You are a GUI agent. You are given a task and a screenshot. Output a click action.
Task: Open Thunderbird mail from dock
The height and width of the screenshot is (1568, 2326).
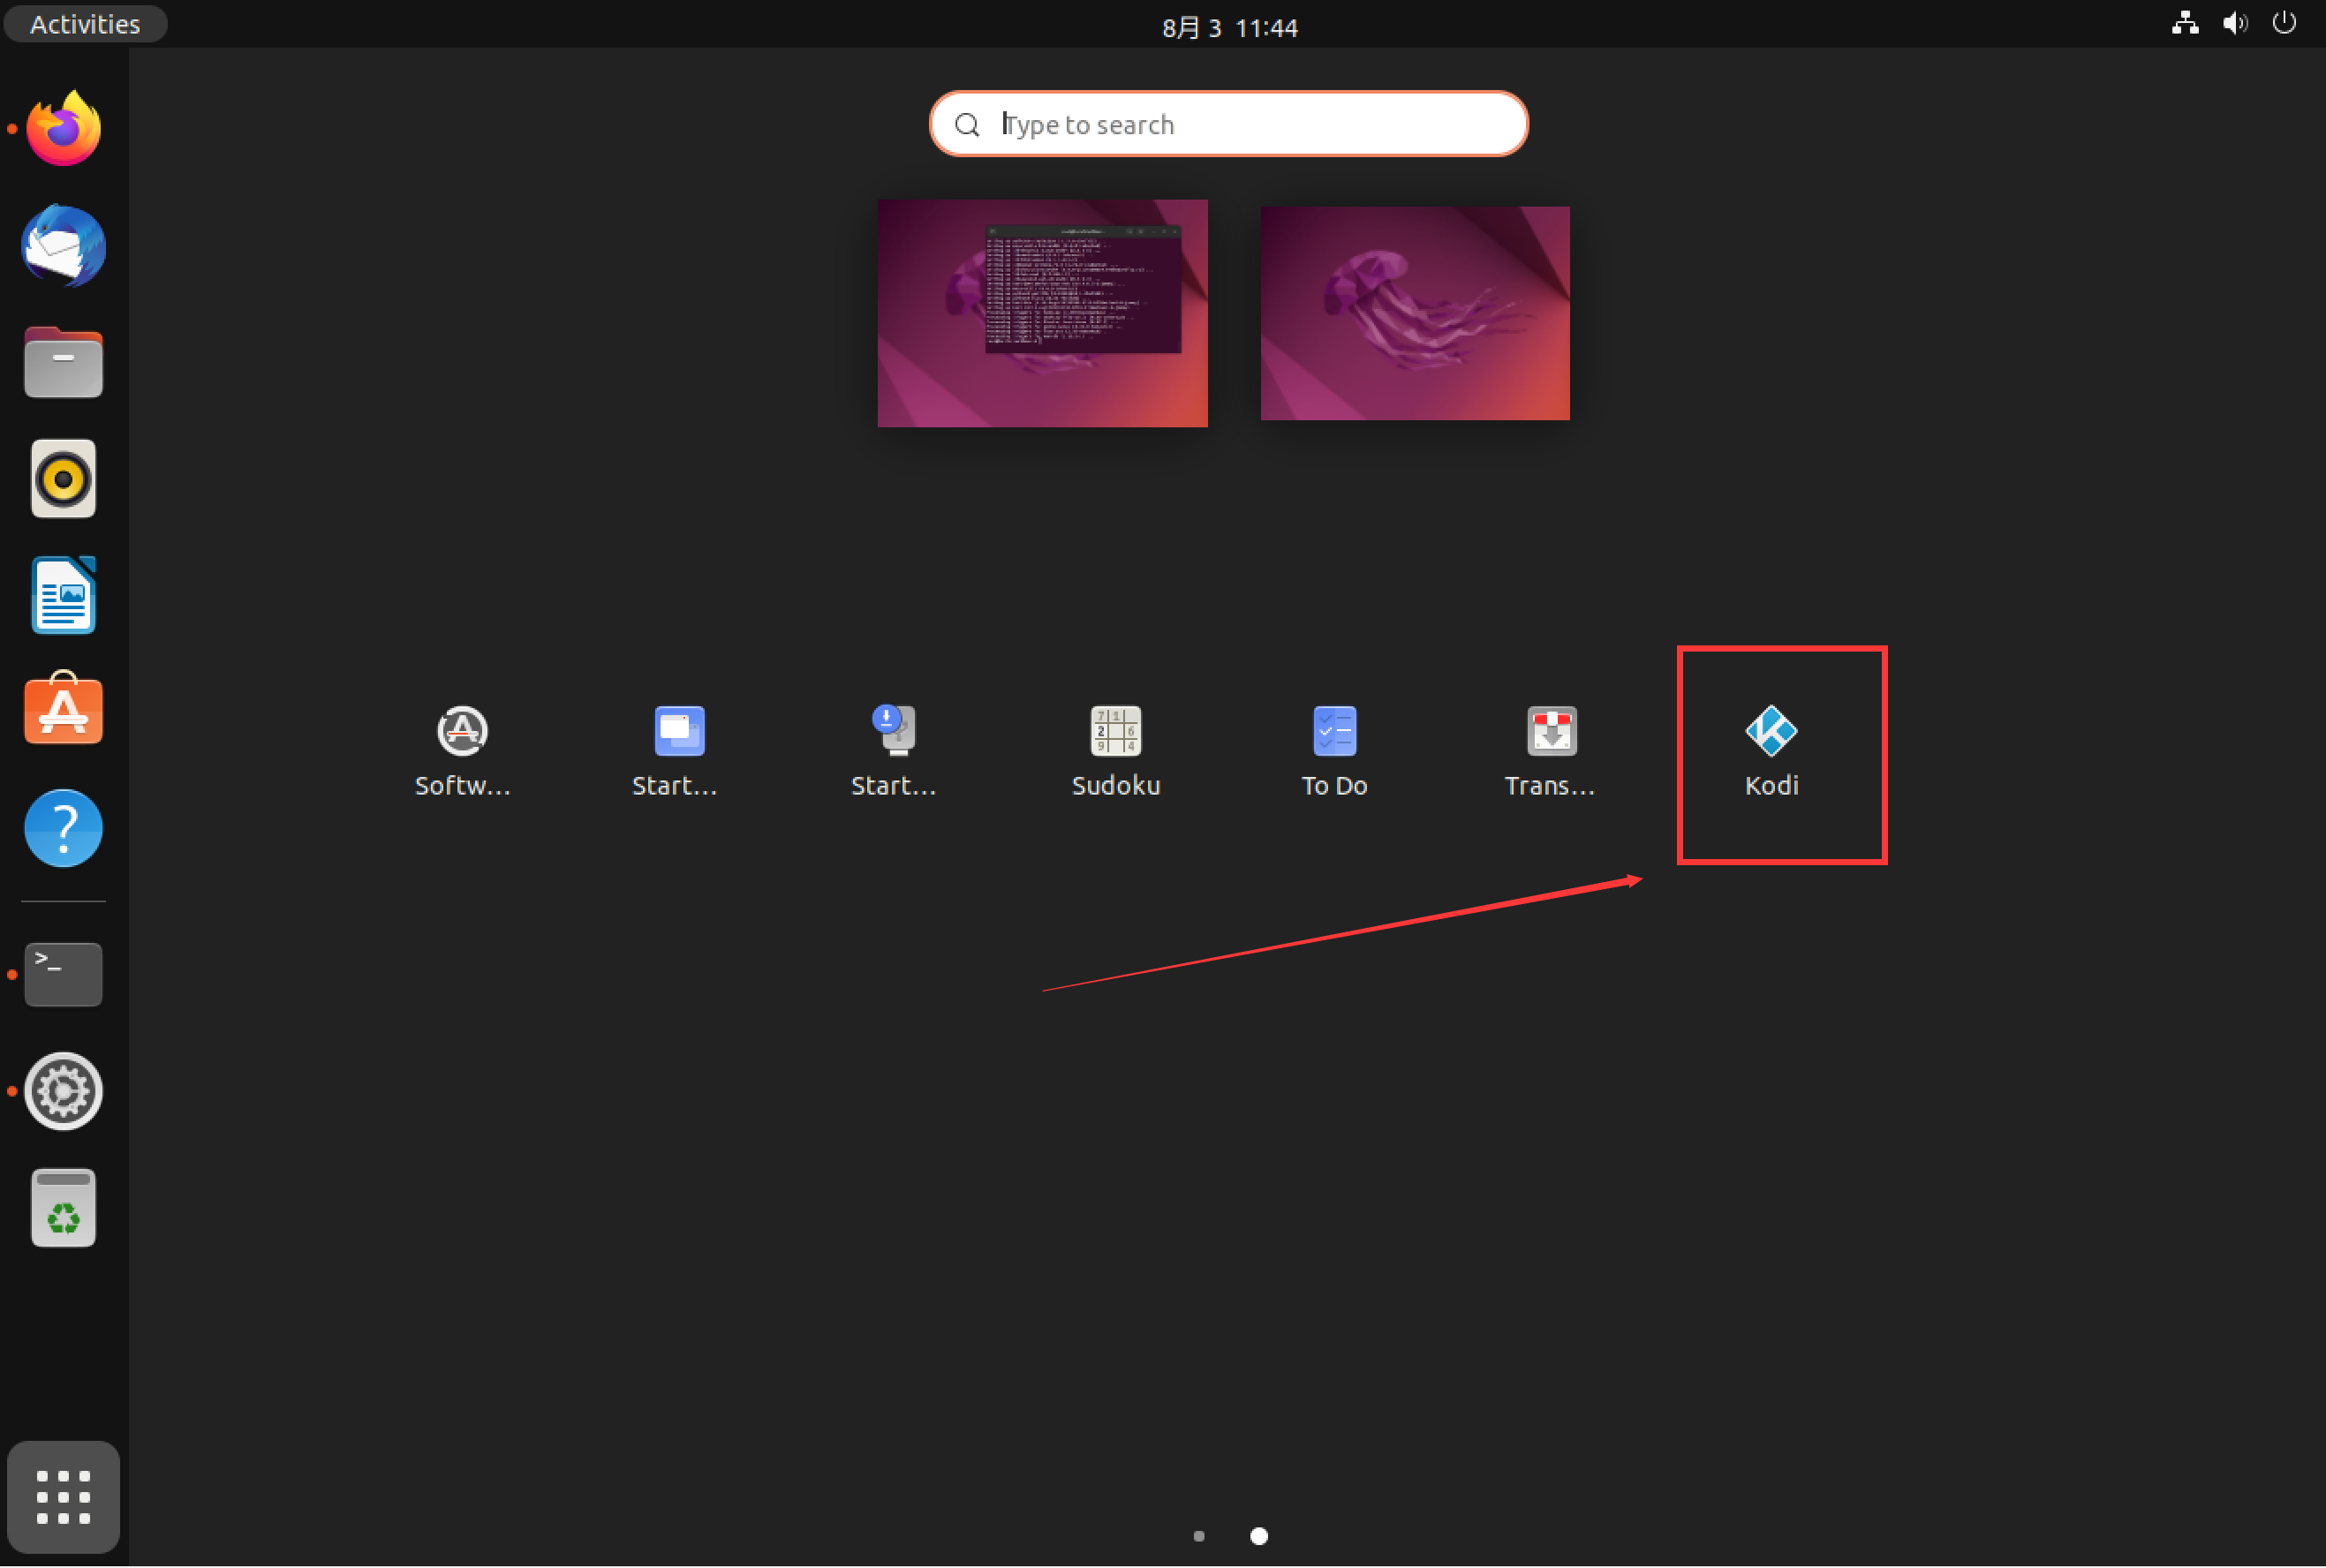pos(63,246)
